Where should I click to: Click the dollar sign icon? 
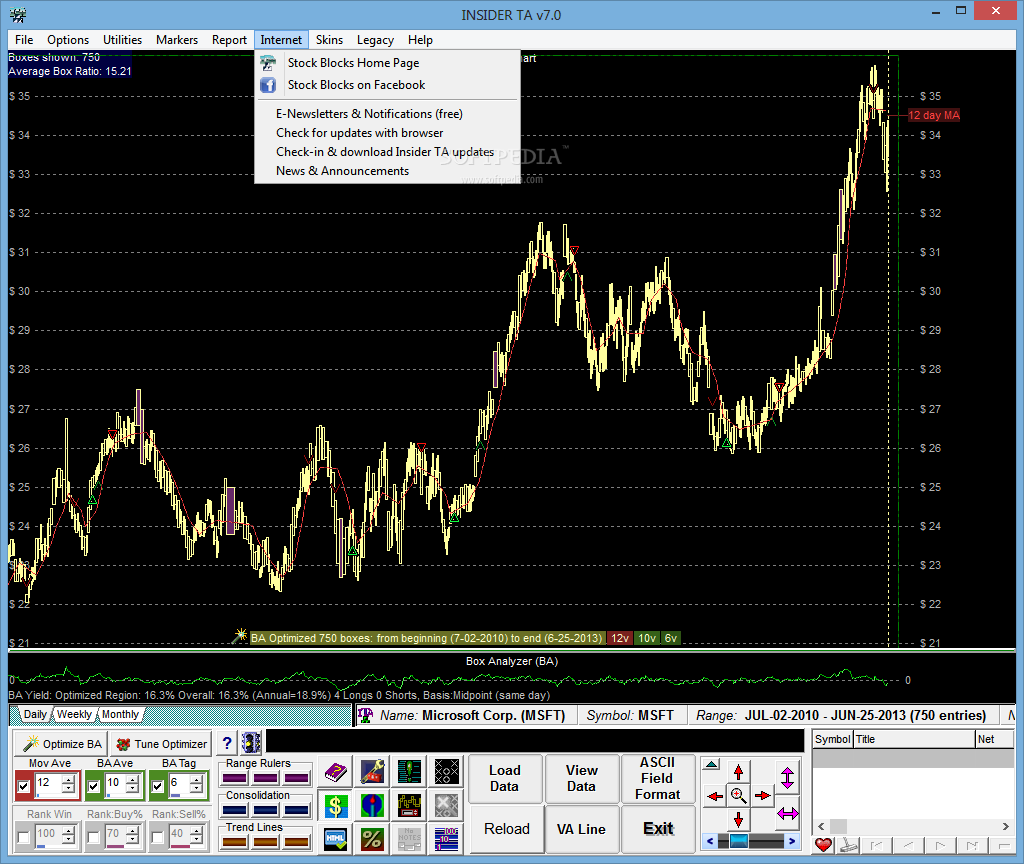point(335,806)
